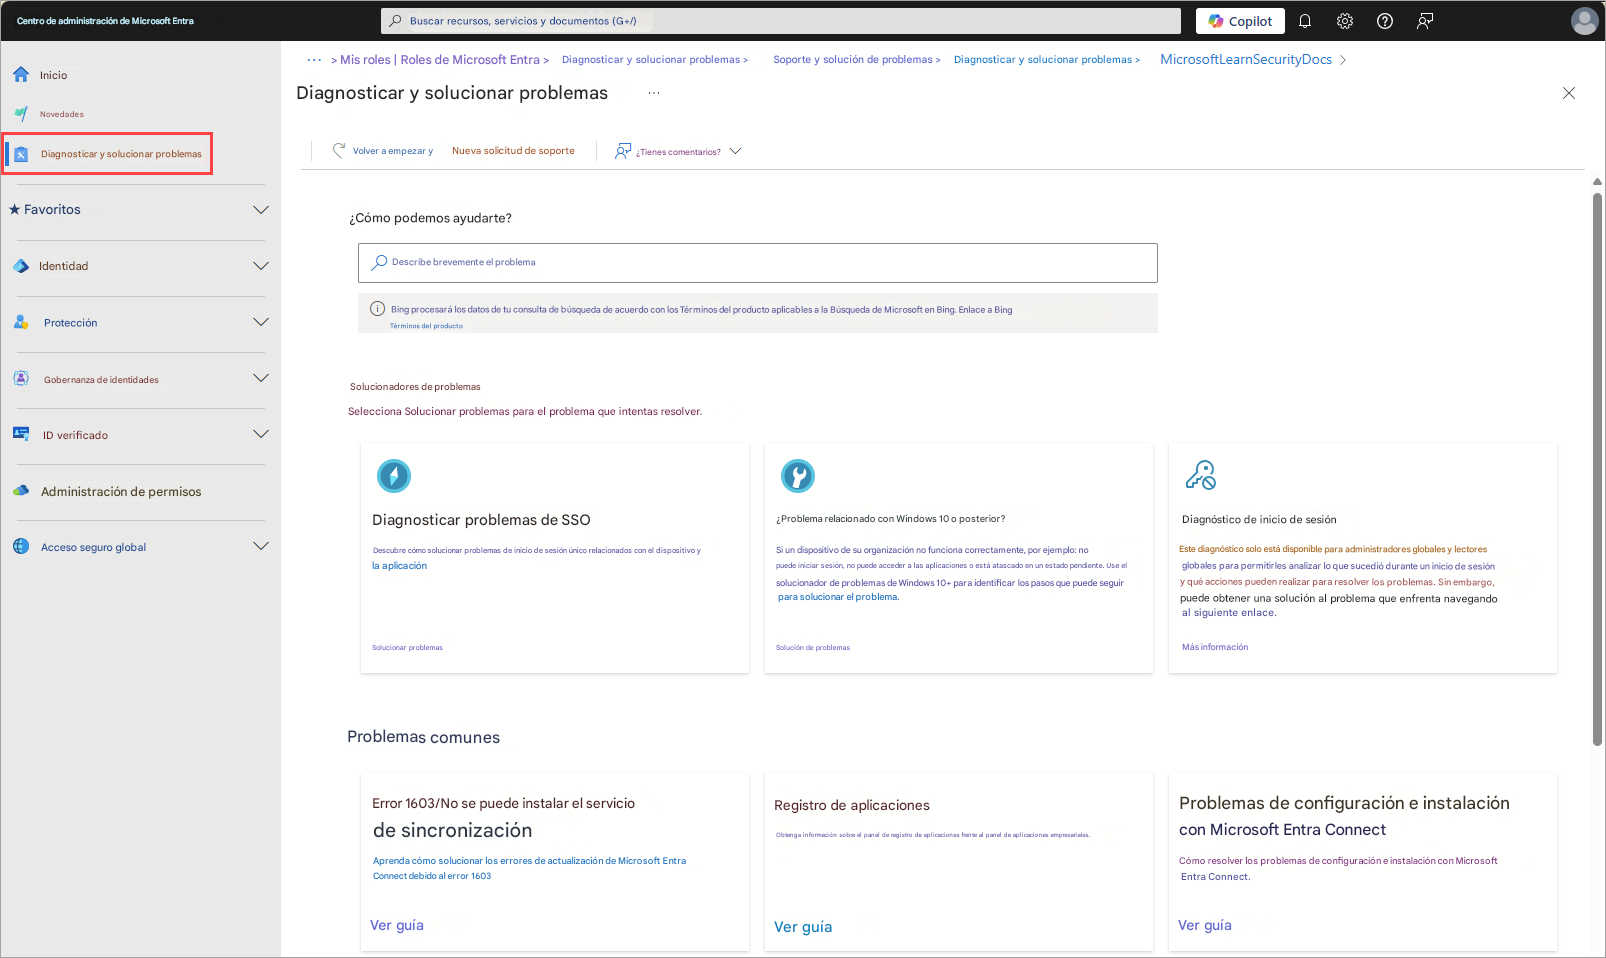Focus the top search resources field
Screen dimensions: 1606x958
click(781, 21)
